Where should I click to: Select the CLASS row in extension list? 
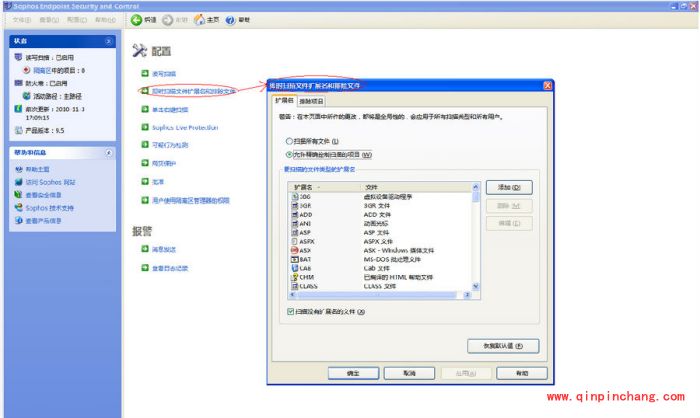380,286
